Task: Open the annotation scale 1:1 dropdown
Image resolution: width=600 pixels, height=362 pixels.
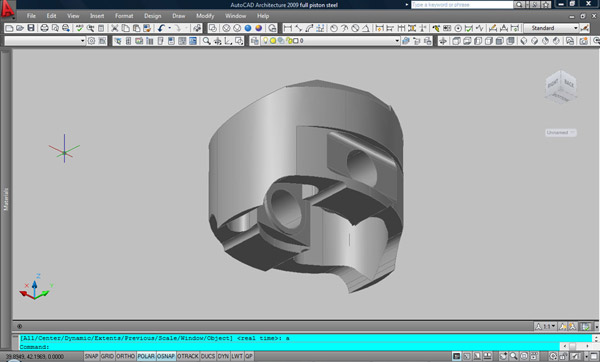Action: point(546,326)
